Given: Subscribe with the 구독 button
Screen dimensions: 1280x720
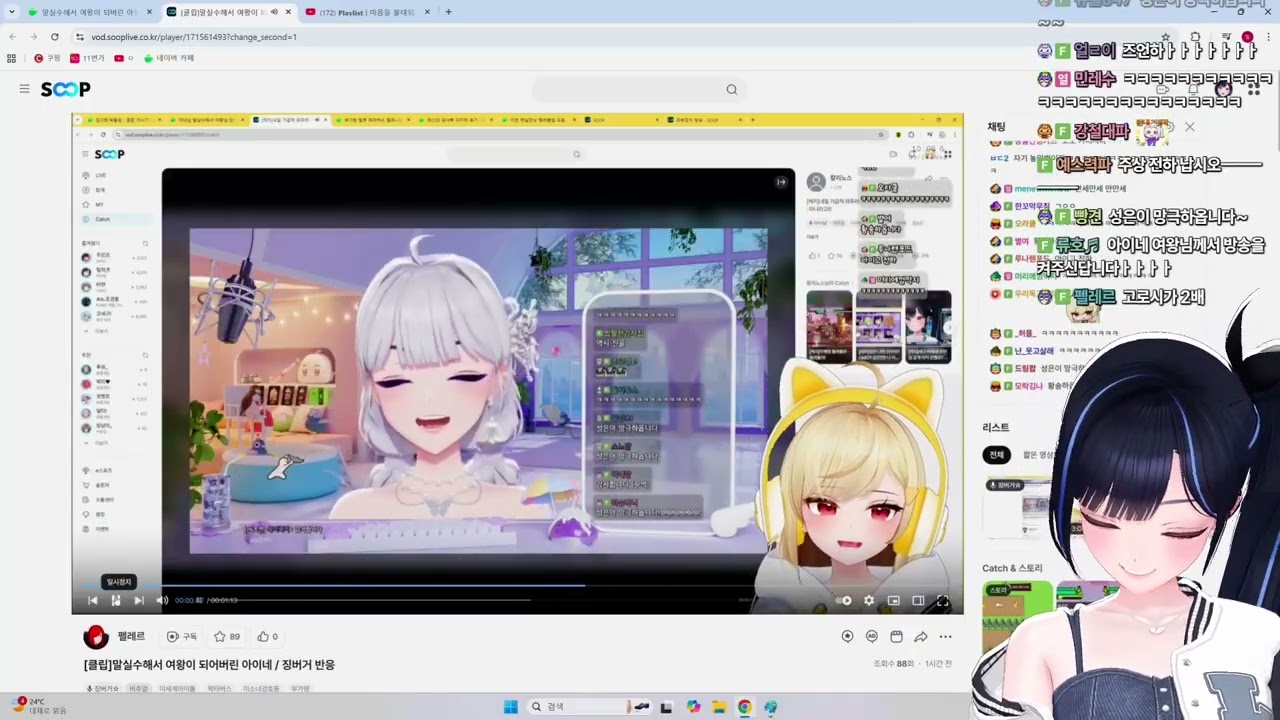Looking at the screenshot, I should [181, 636].
